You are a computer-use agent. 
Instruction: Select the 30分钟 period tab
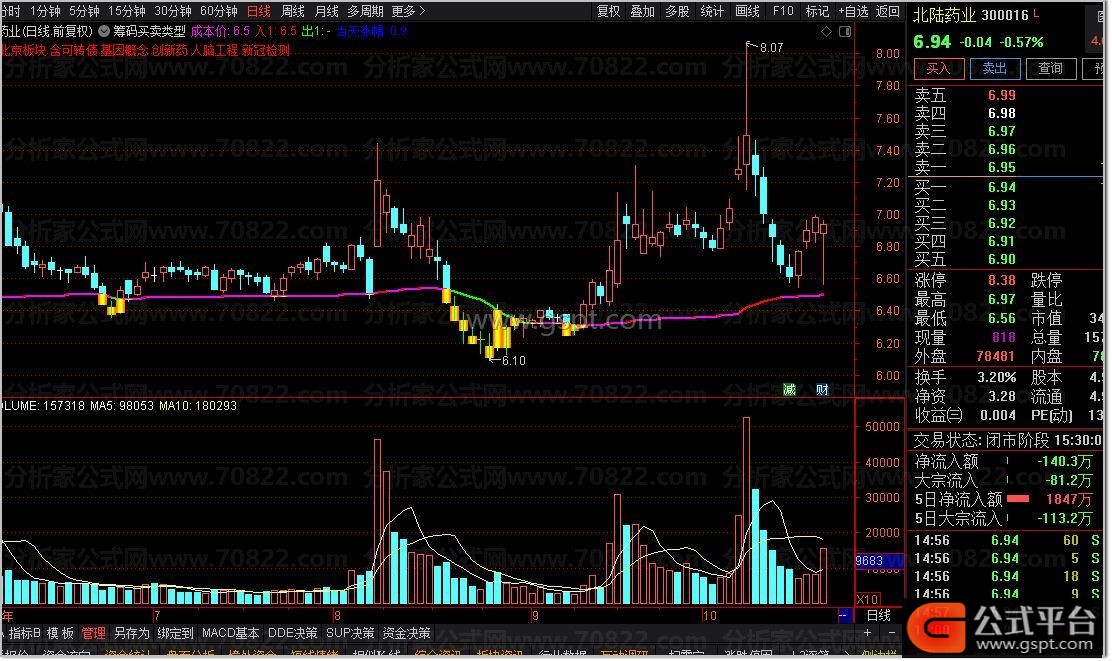tap(172, 11)
